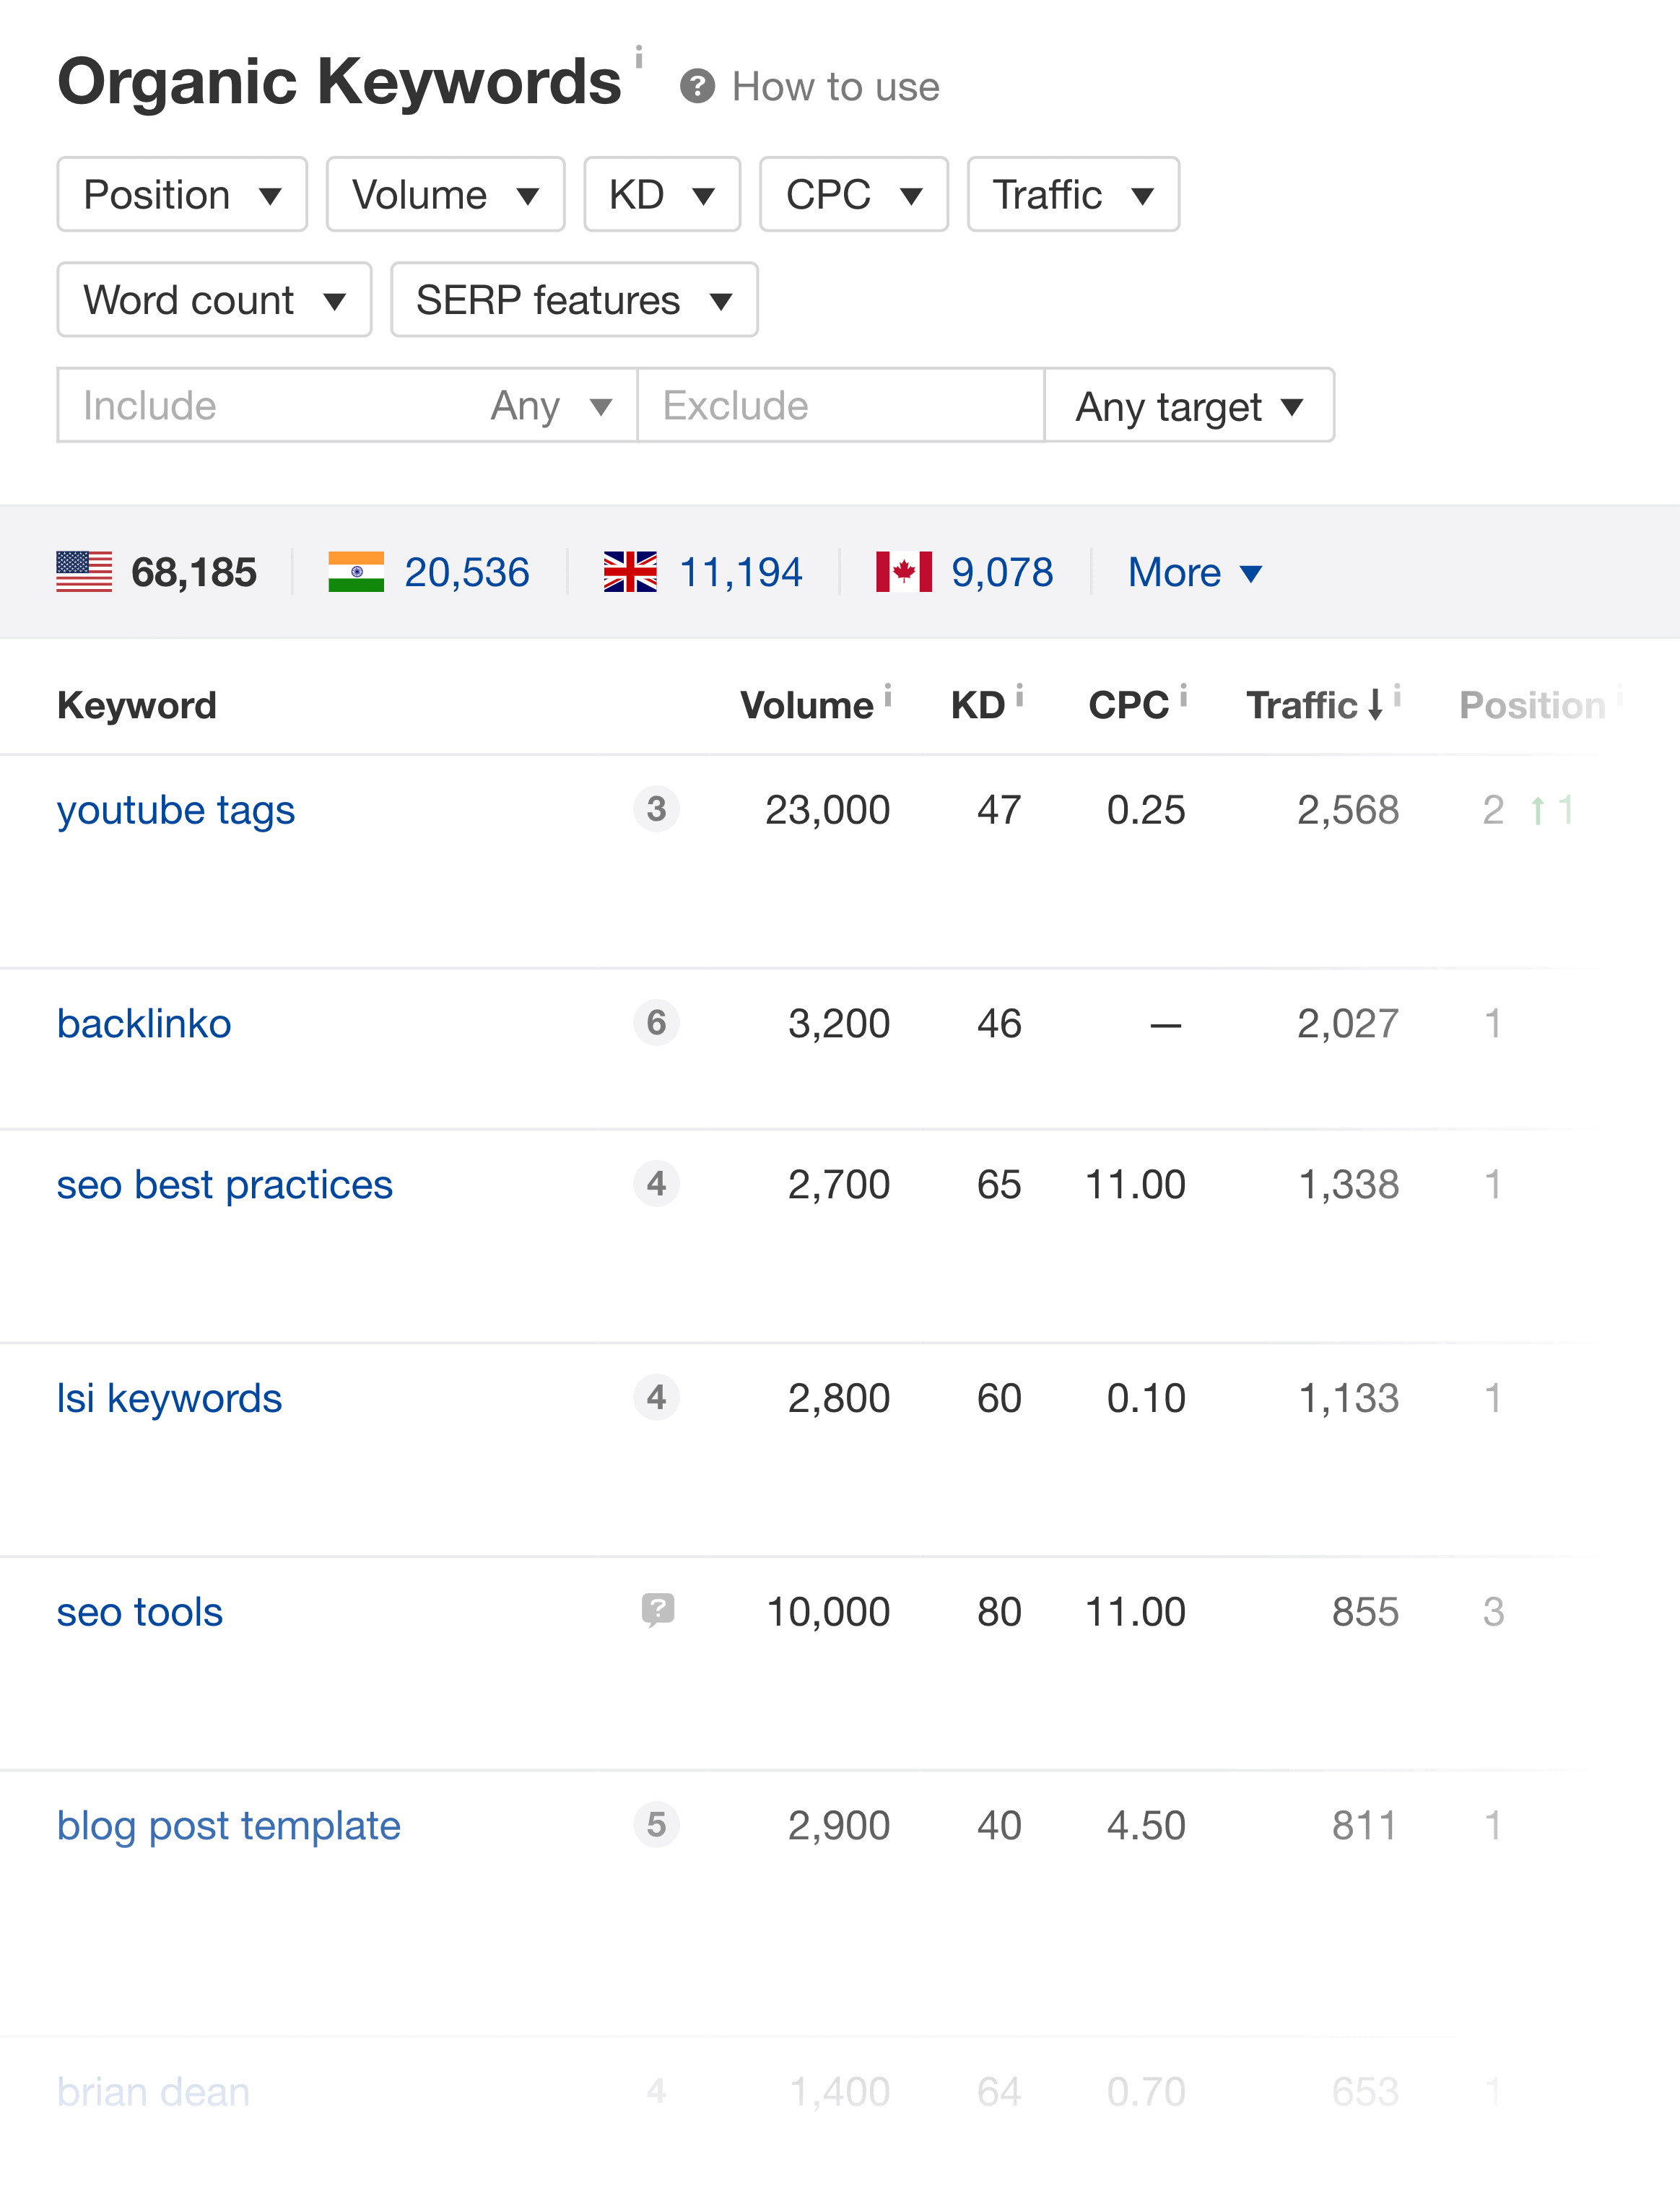The image size is (1680, 2188).
Task: Sort by the Traffic column header
Action: (x=1302, y=705)
